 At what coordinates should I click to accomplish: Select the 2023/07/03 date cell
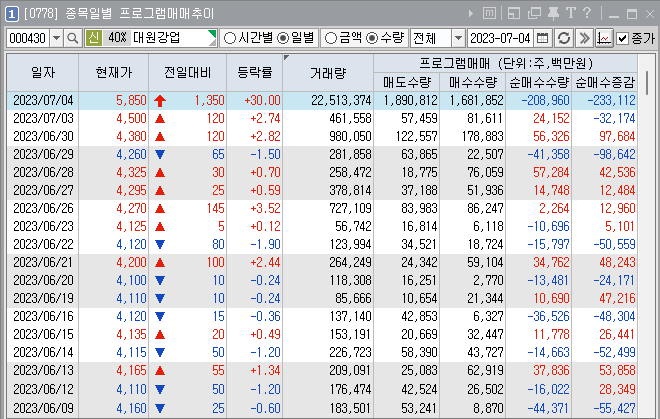[x=43, y=118]
